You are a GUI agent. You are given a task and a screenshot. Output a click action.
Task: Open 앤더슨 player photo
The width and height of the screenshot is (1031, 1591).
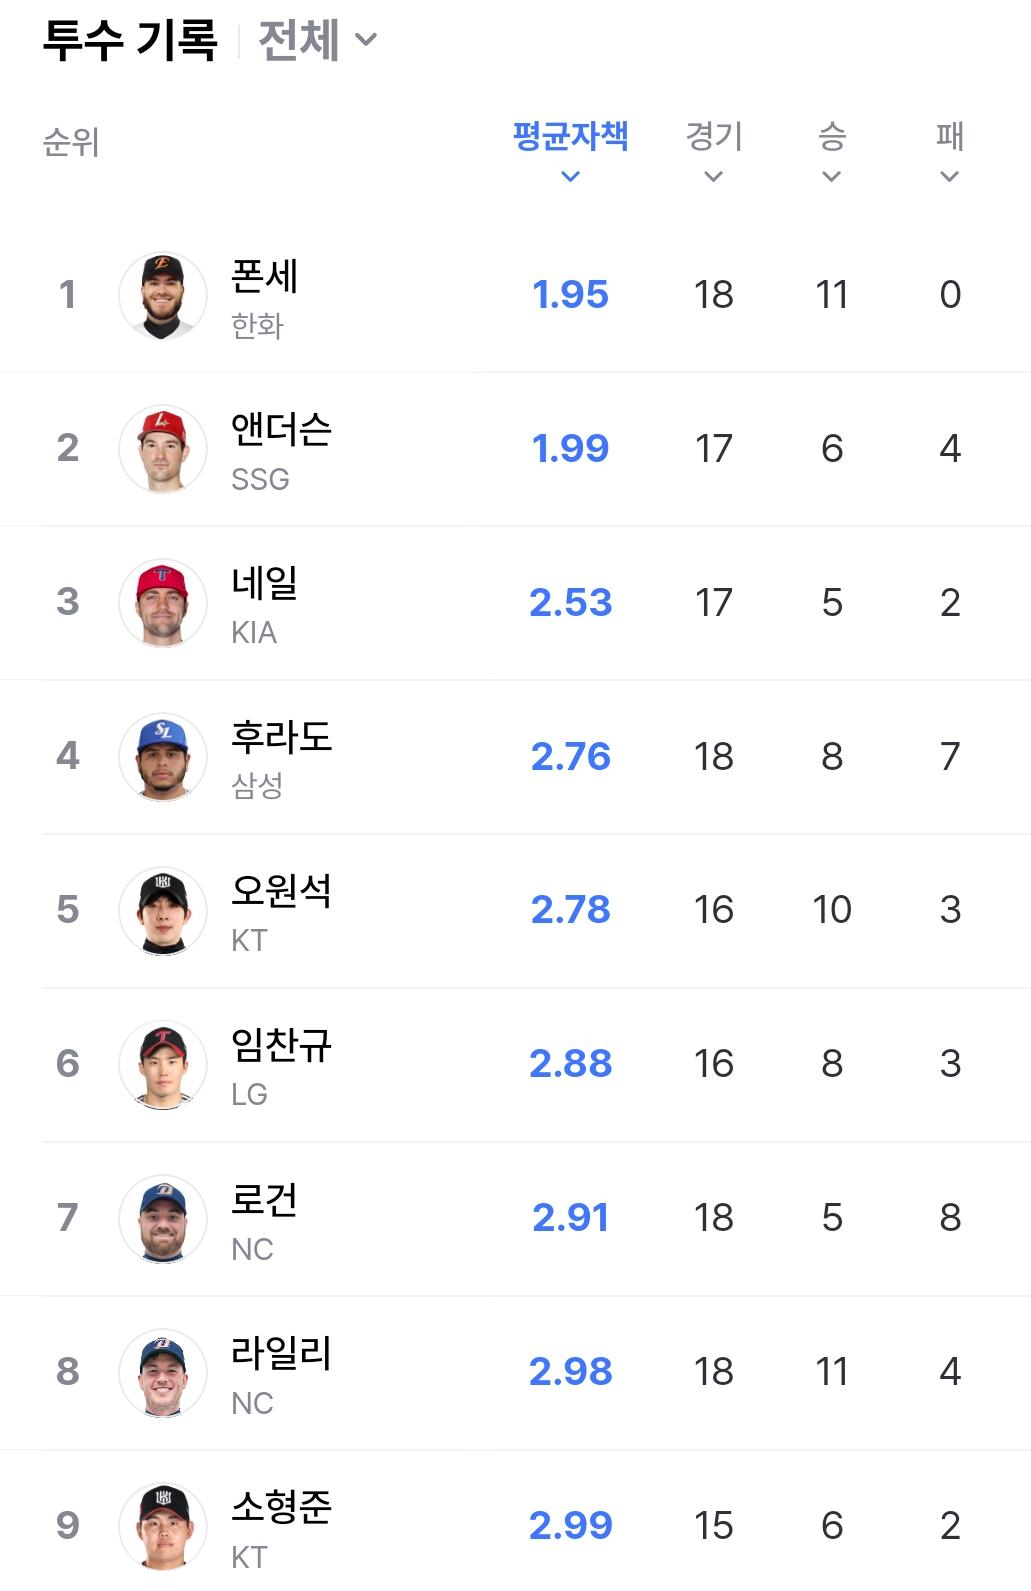(x=163, y=450)
